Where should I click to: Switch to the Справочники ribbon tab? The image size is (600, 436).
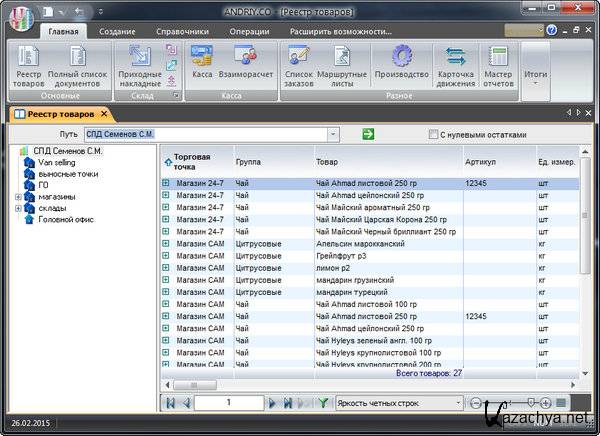(x=181, y=31)
